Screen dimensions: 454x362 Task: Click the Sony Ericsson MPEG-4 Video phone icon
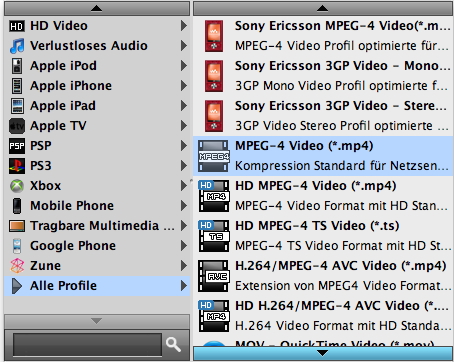click(214, 36)
